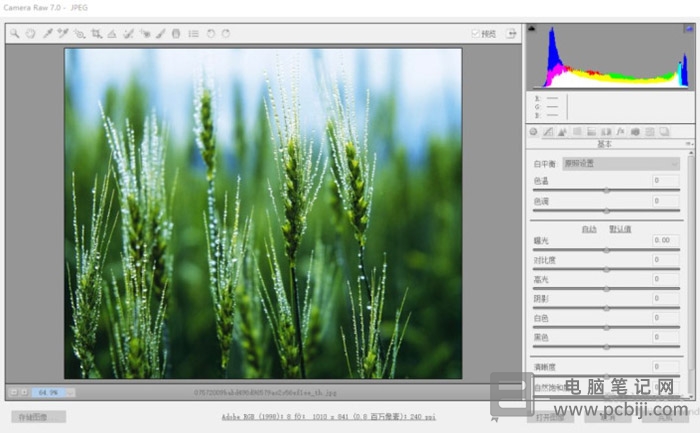Open the 白平衡 white balance dropdown

[x=621, y=164]
